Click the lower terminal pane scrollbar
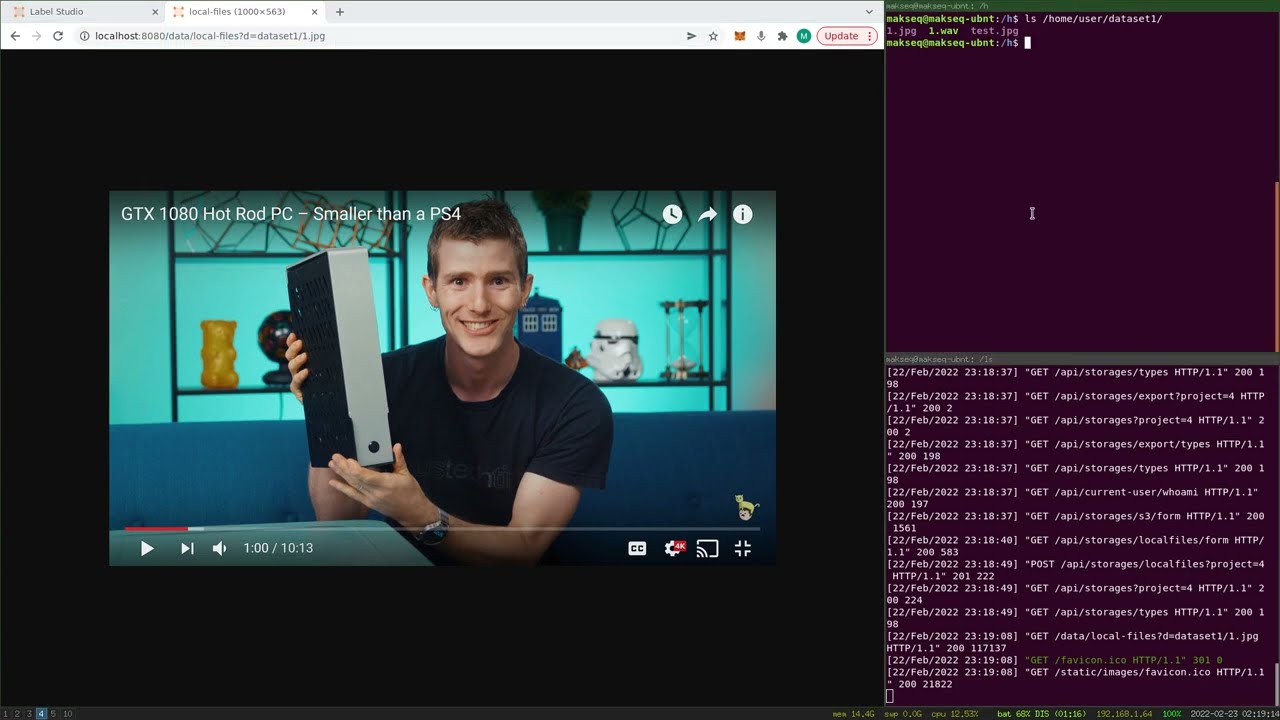 click(x=1277, y=683)
